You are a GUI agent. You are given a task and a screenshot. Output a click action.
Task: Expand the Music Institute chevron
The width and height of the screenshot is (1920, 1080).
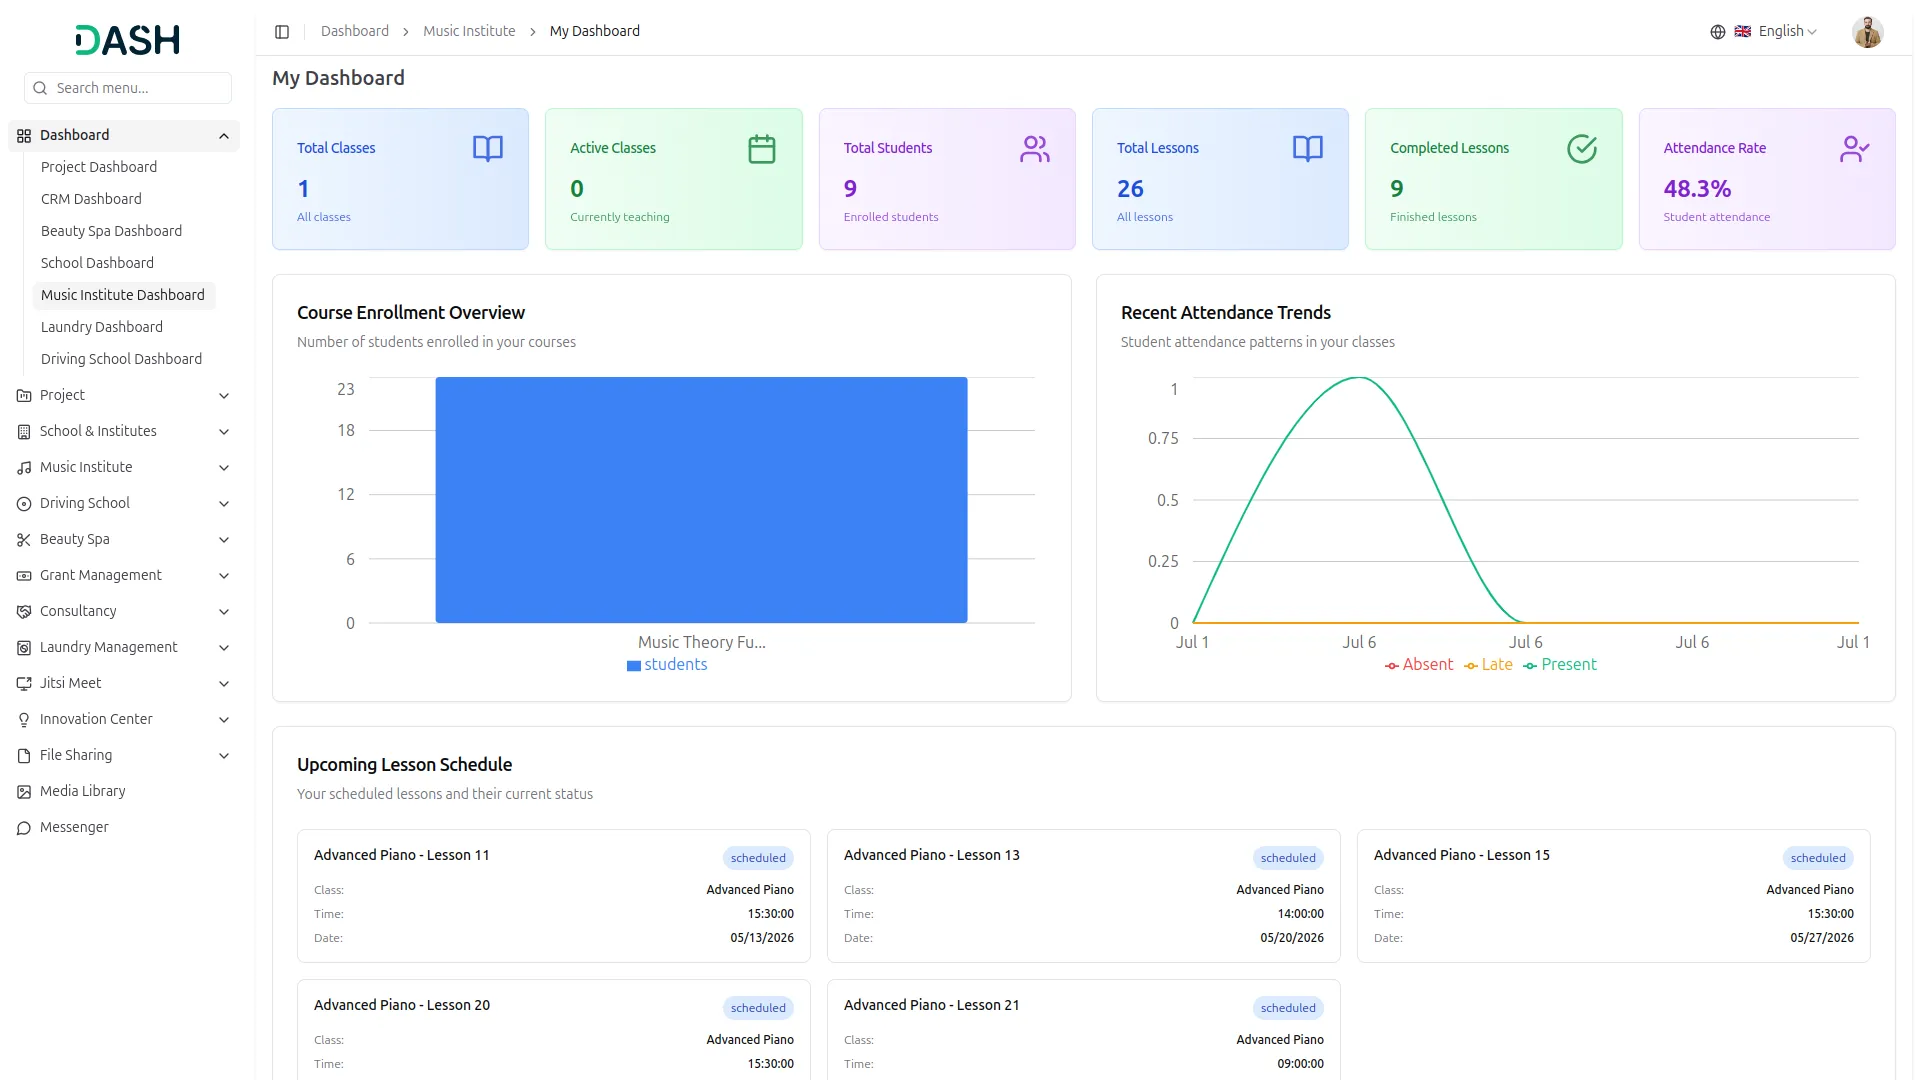click(x=224, y=468)
